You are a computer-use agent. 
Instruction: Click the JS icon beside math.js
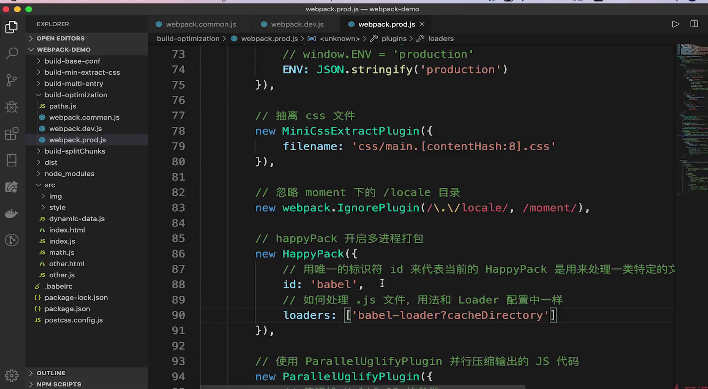[42, 252]
